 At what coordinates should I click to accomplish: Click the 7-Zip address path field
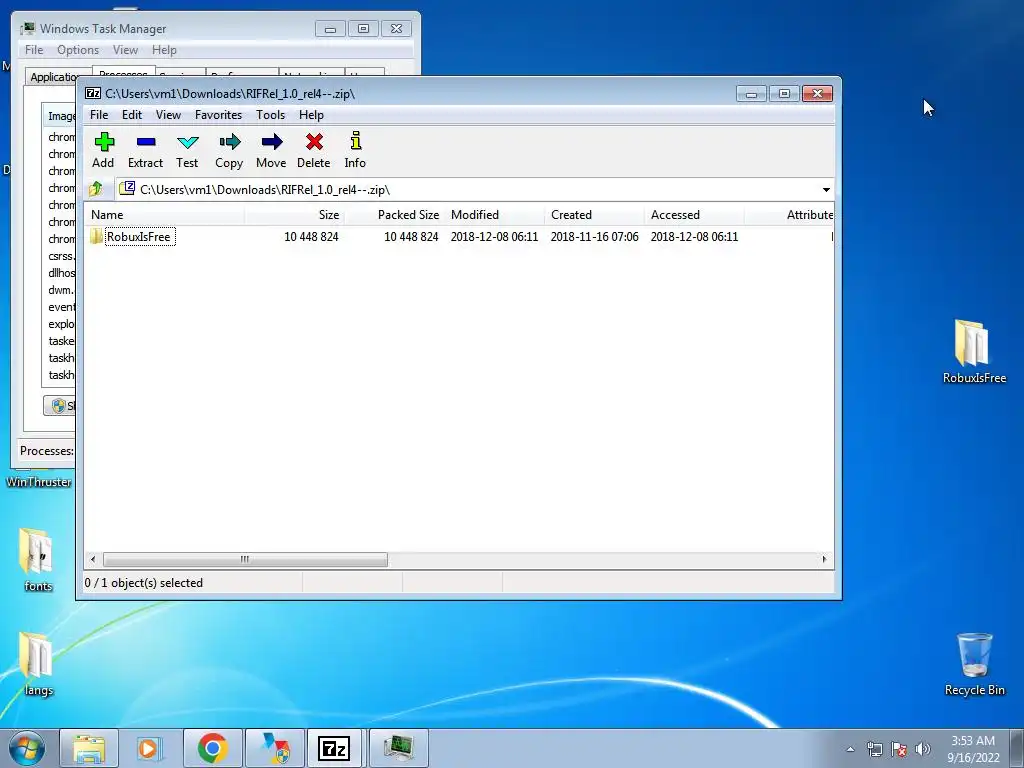click(x=475, y=189)
